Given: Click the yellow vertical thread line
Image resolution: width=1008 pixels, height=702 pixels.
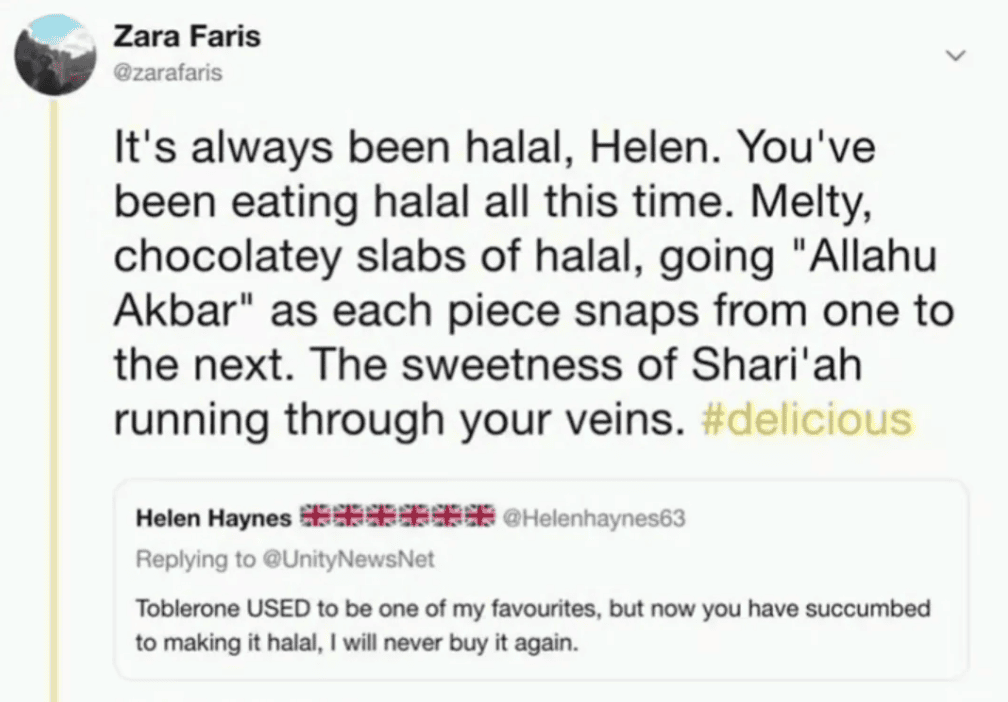Looking at the screenshot, I should click(x=55, y=400).
